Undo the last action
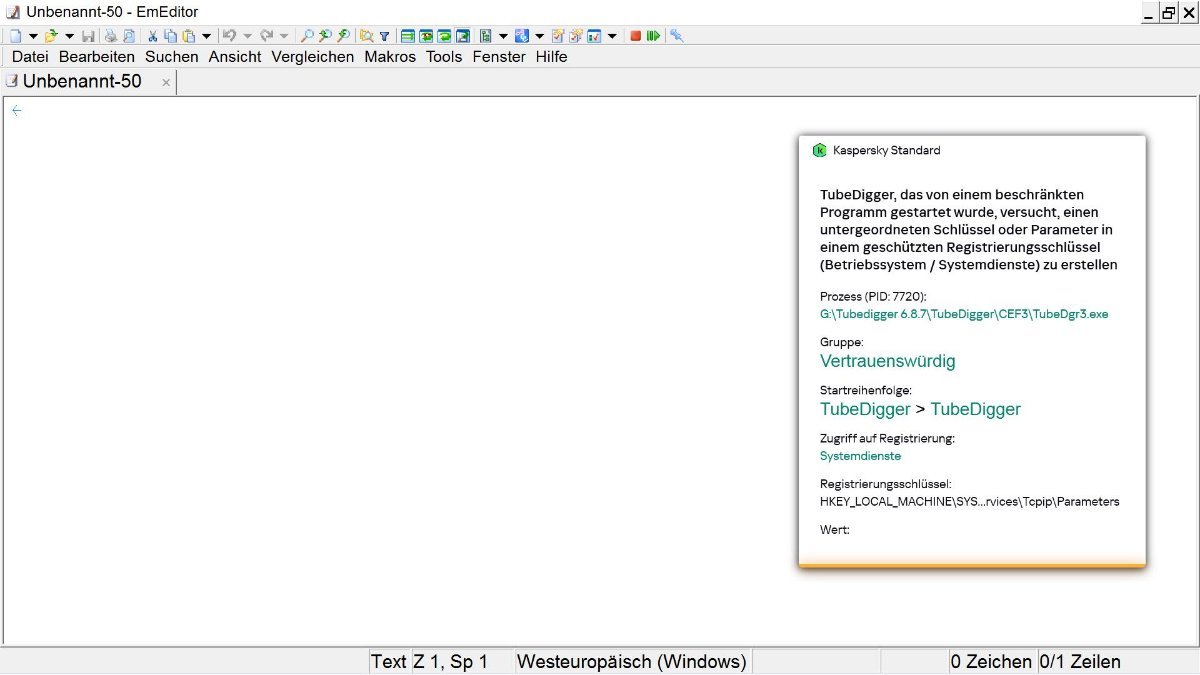Viewport: 1200px width, 675px height. pos(229,36)
